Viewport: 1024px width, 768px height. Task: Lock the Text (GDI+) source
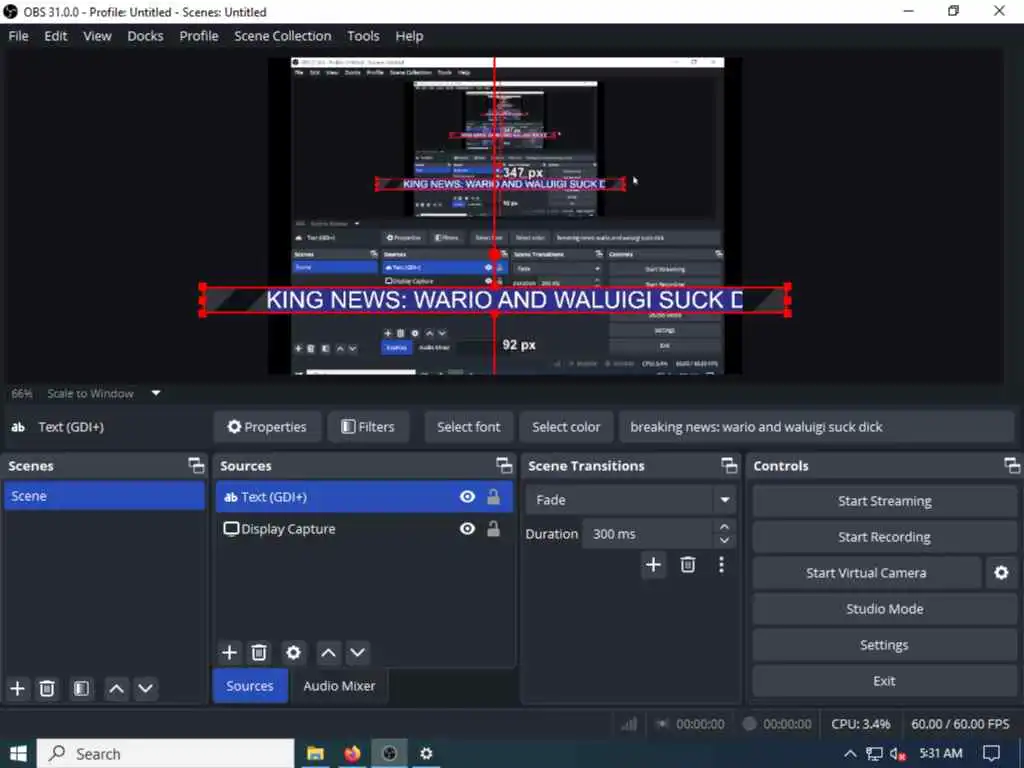pos(494,497)
